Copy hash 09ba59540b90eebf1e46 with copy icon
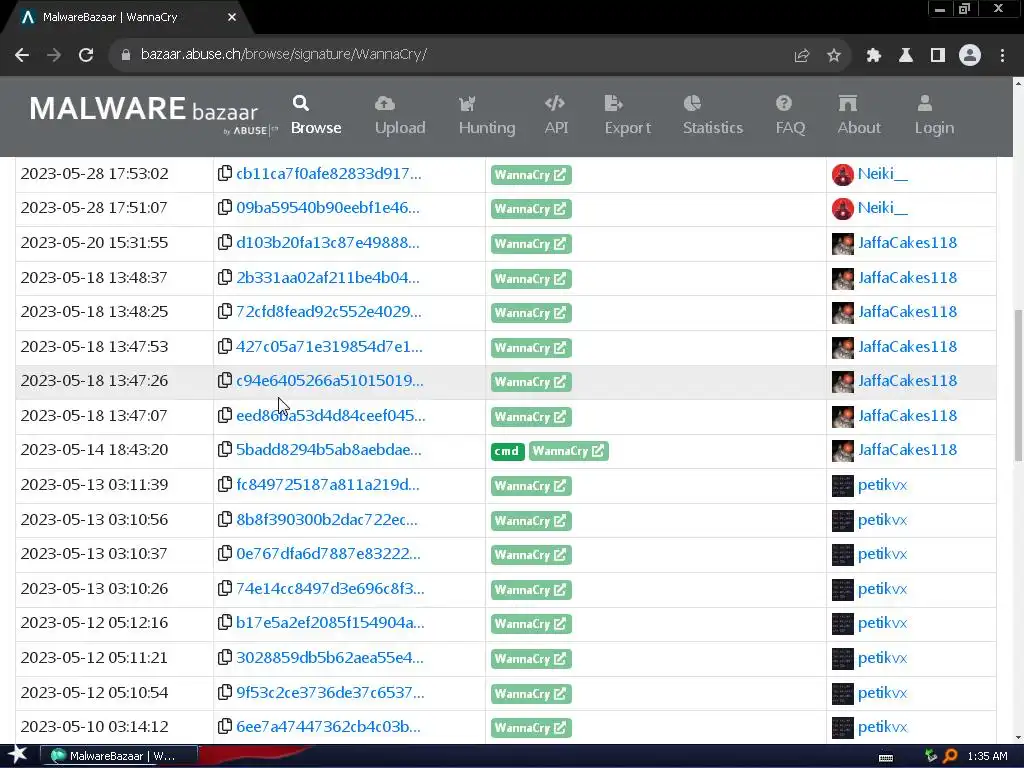1024x768 pixels. click(225, 207)
